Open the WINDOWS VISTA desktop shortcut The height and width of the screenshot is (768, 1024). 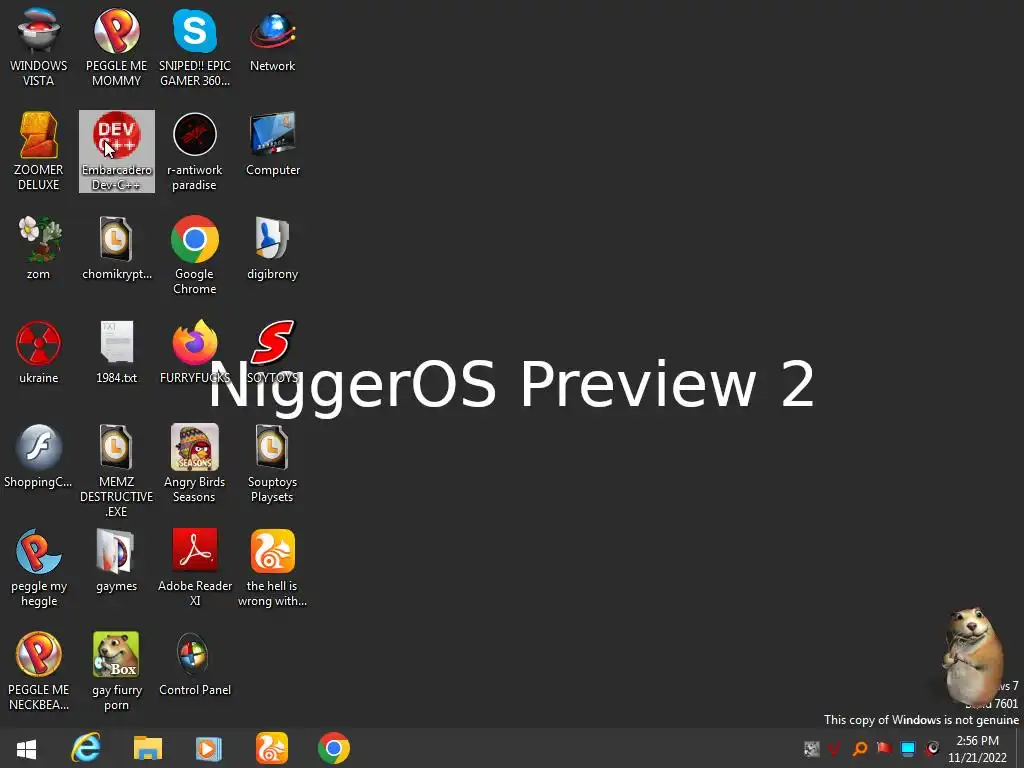(39, 47)
